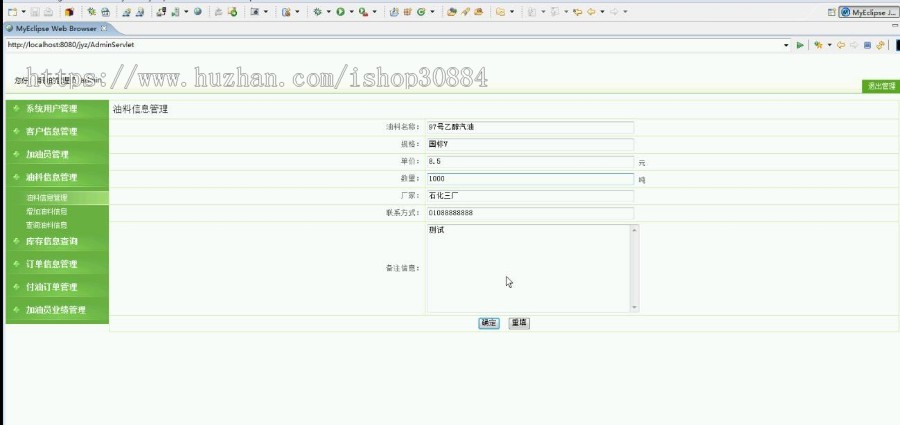This screenshot has height=425, width=900.
Task: Open the 加油员业绩管理 menu
Action: [57, 310]
